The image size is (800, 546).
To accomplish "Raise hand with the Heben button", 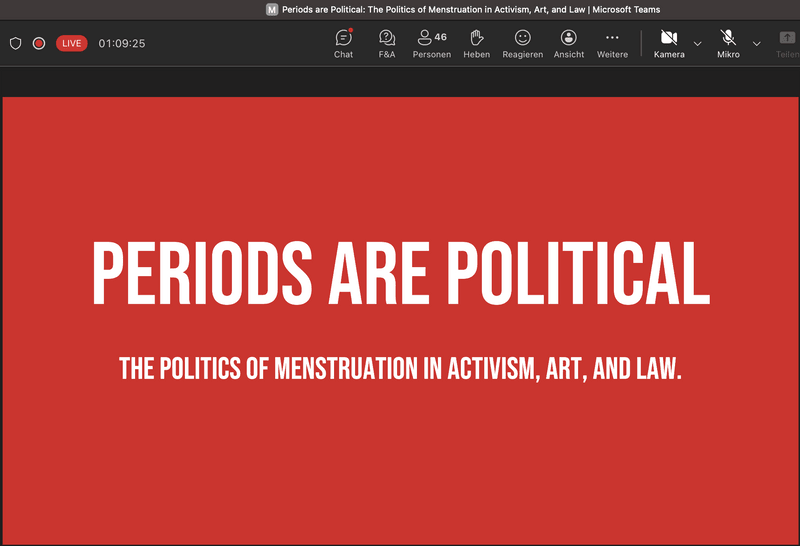I will (476, 43).
